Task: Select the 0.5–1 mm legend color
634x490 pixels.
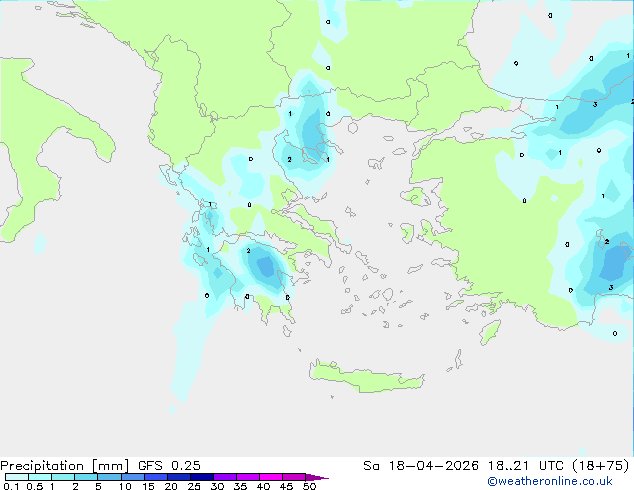Action: pyautogui.click(x=40, y=477)
